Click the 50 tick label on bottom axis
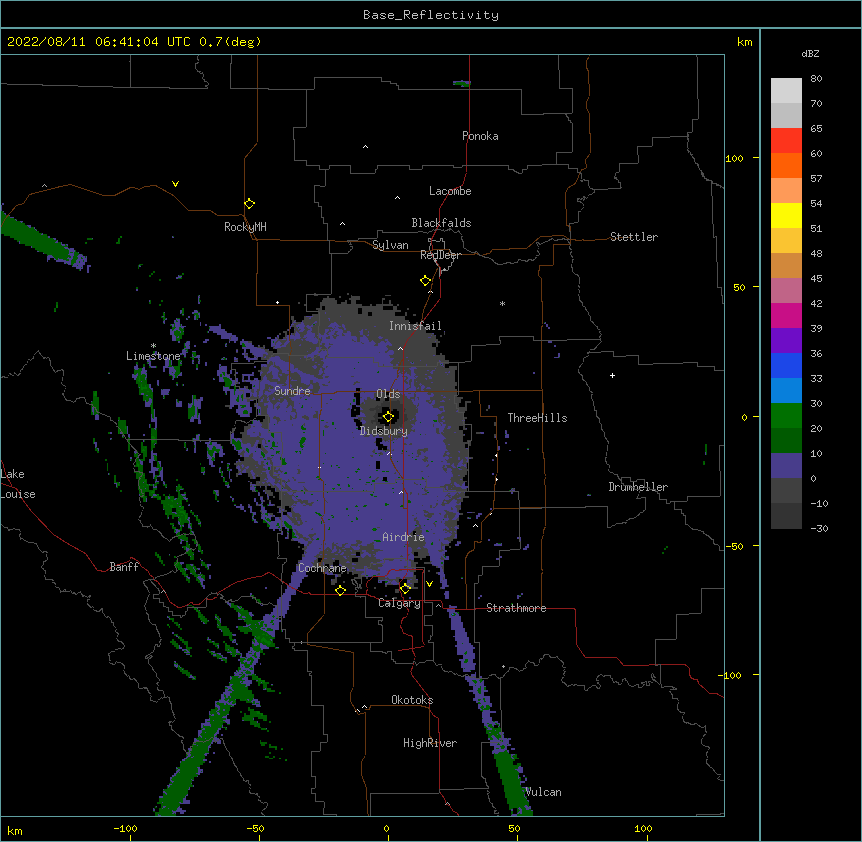This screenshot has width=862, height=842. click(x=514, y=828)
